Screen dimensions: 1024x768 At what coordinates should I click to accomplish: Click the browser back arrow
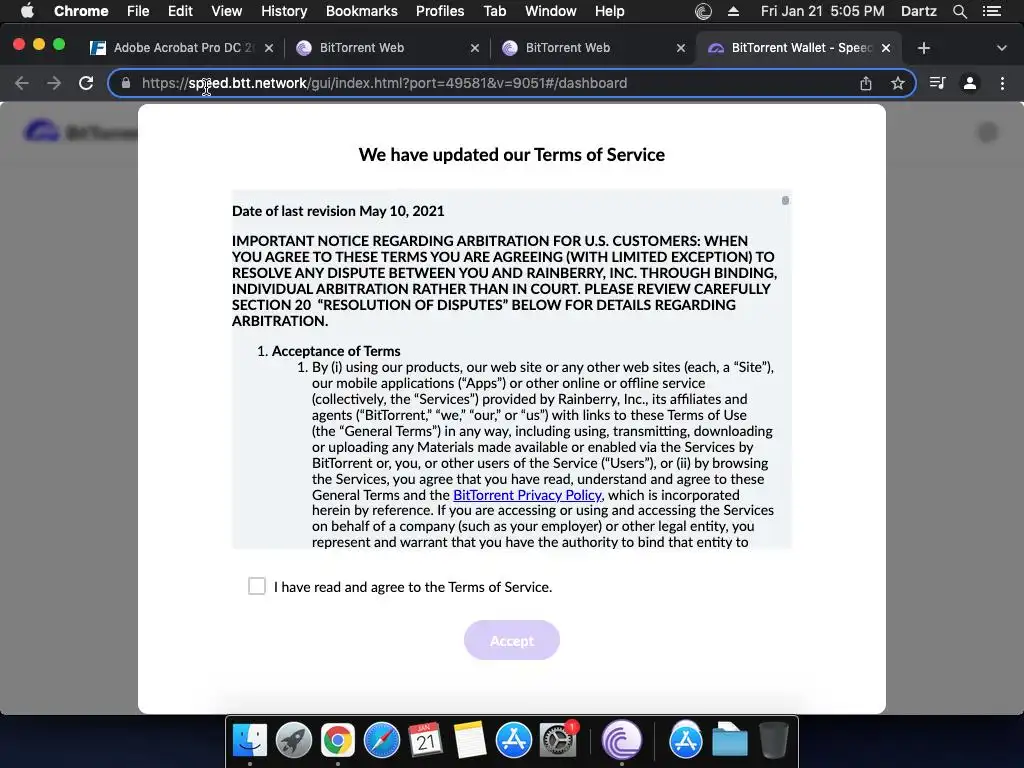tap(22, 83)
